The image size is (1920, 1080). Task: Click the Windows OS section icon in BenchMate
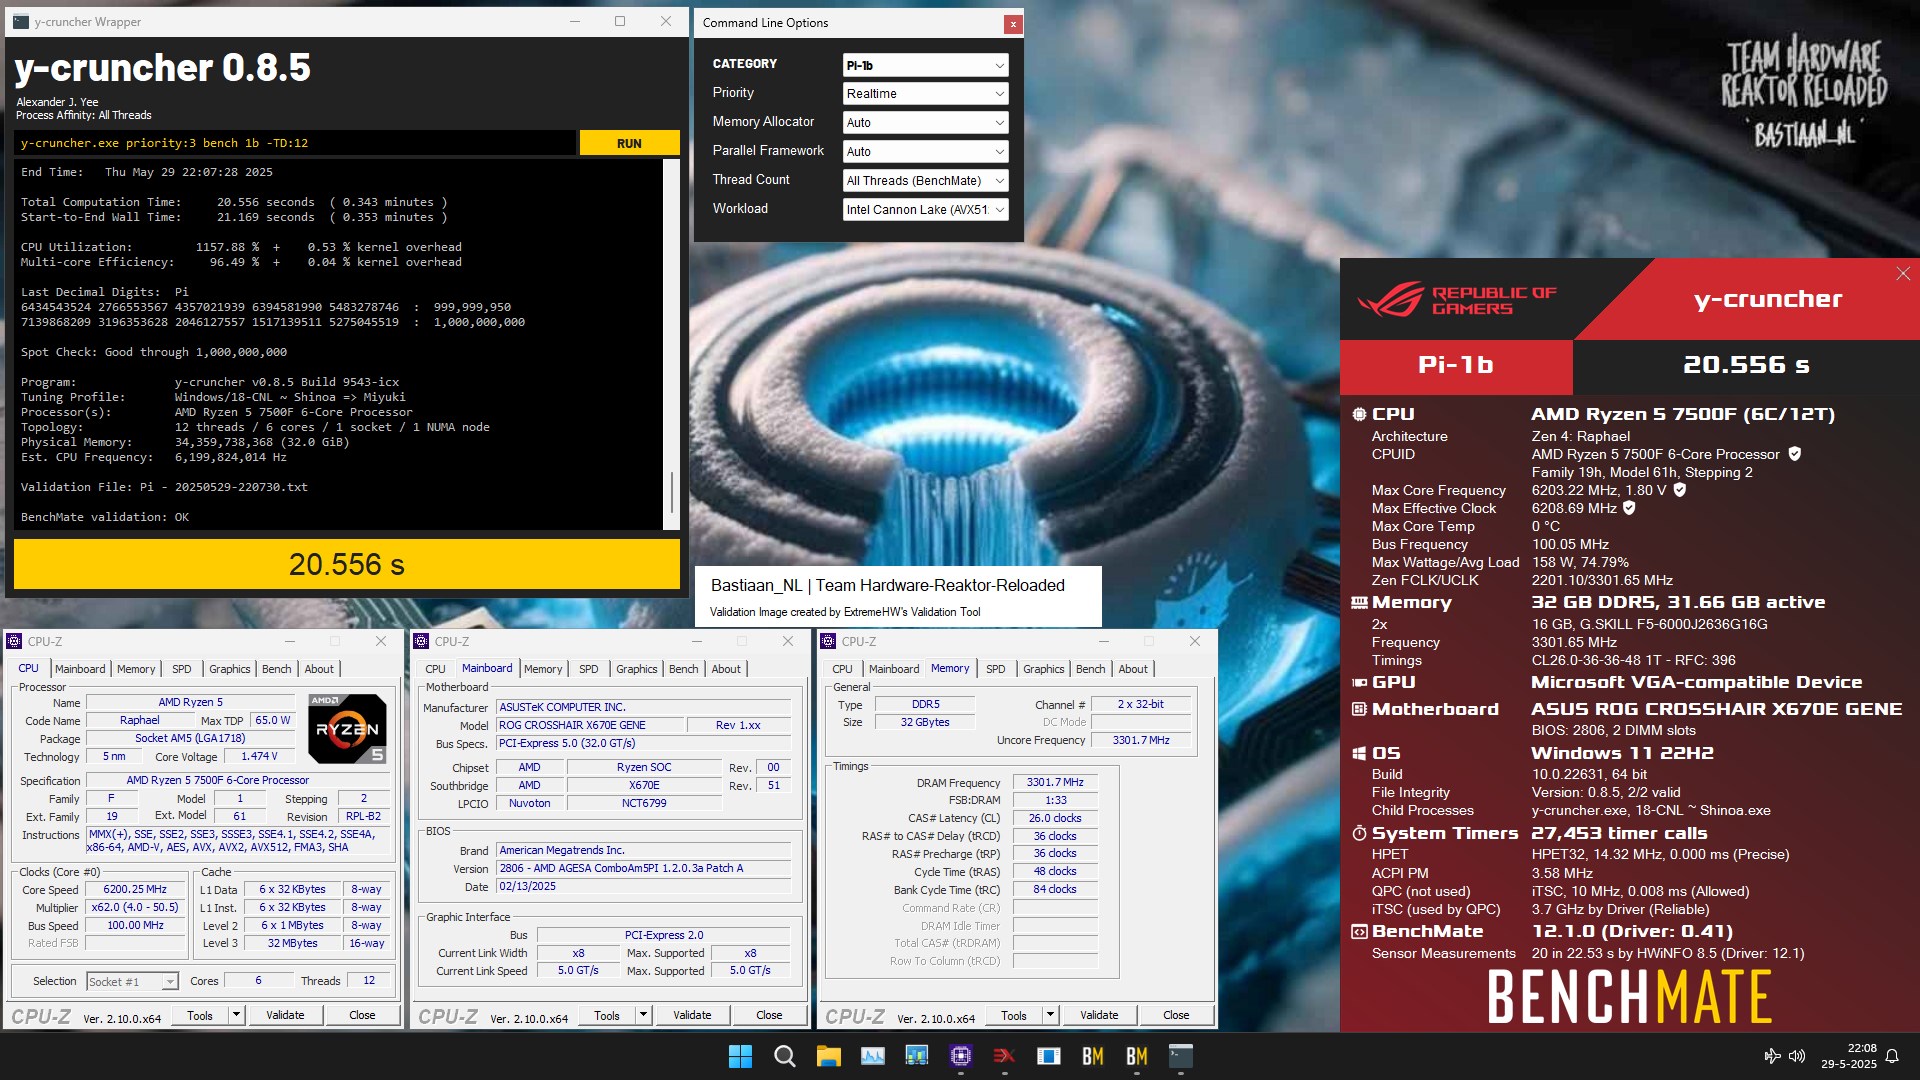[1359, 753]
